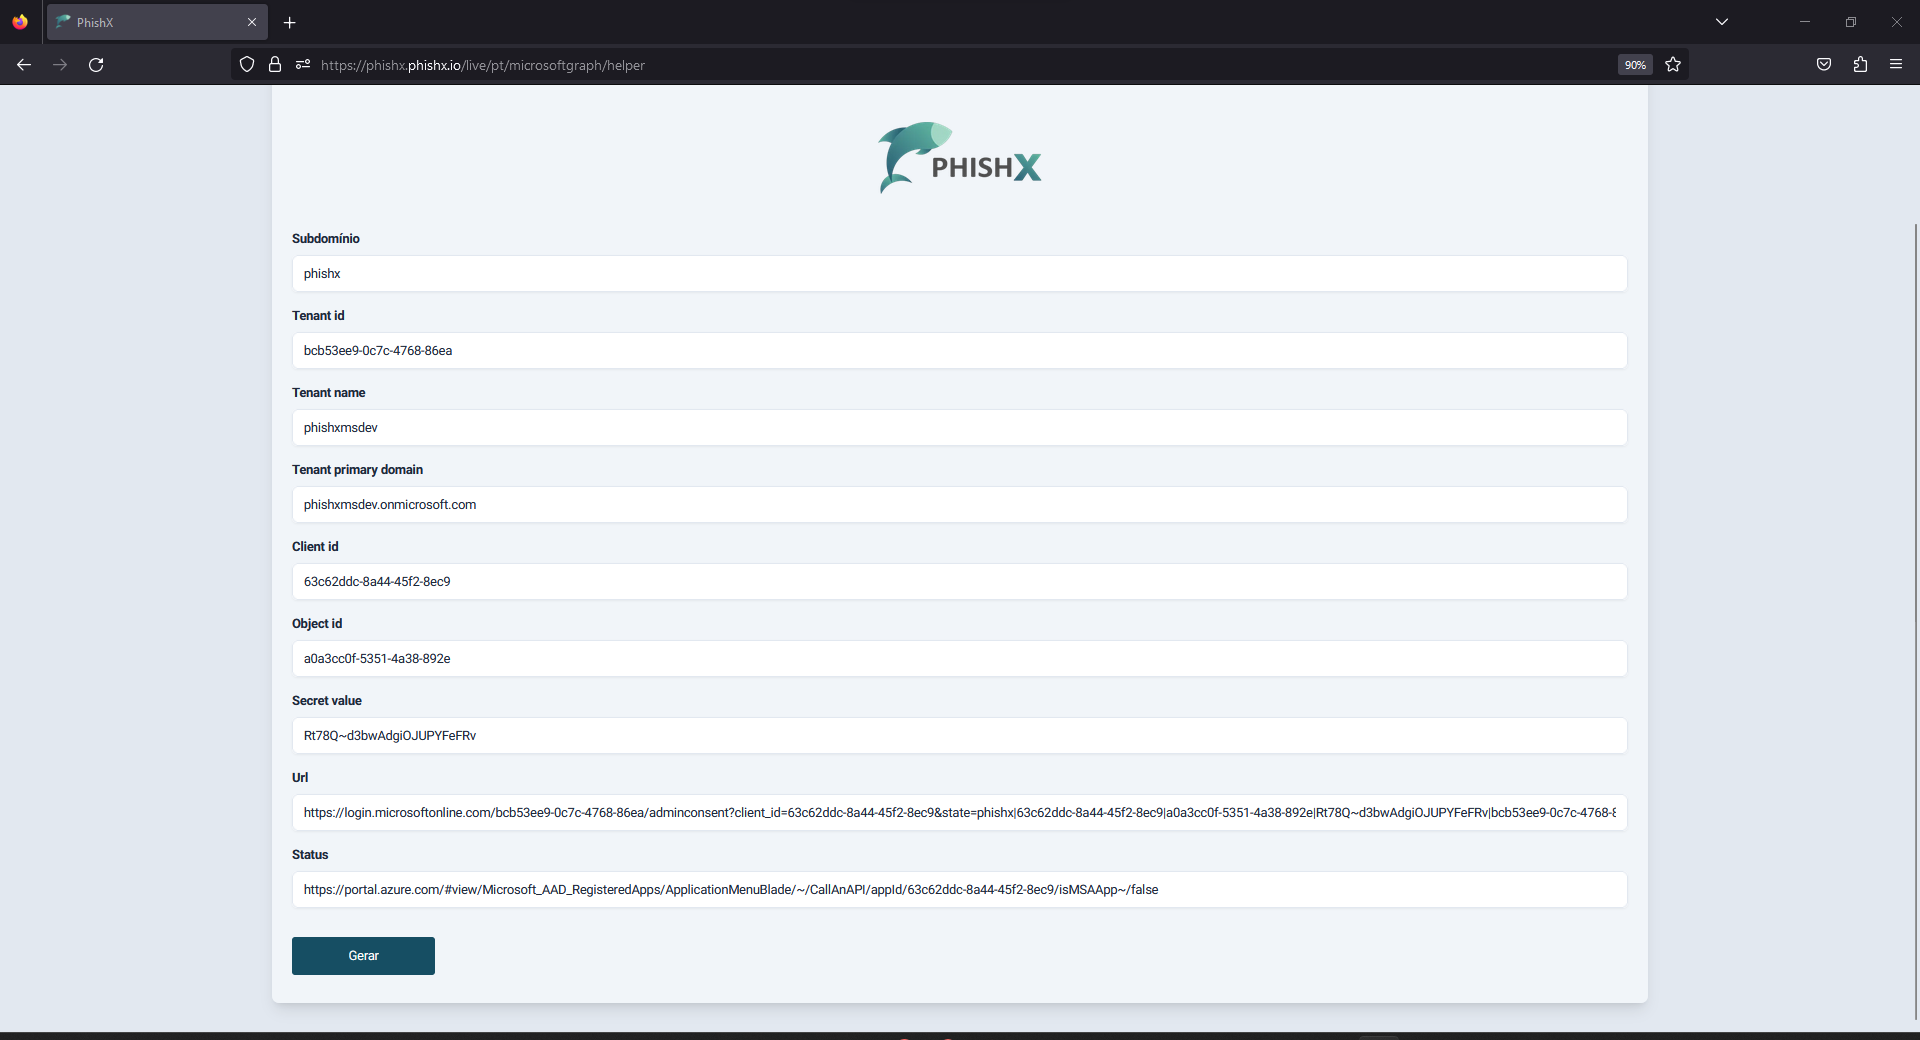Click the Object id label
Image resolution: width=1920 pixels, height=1040 pixels.
[317, 624]
